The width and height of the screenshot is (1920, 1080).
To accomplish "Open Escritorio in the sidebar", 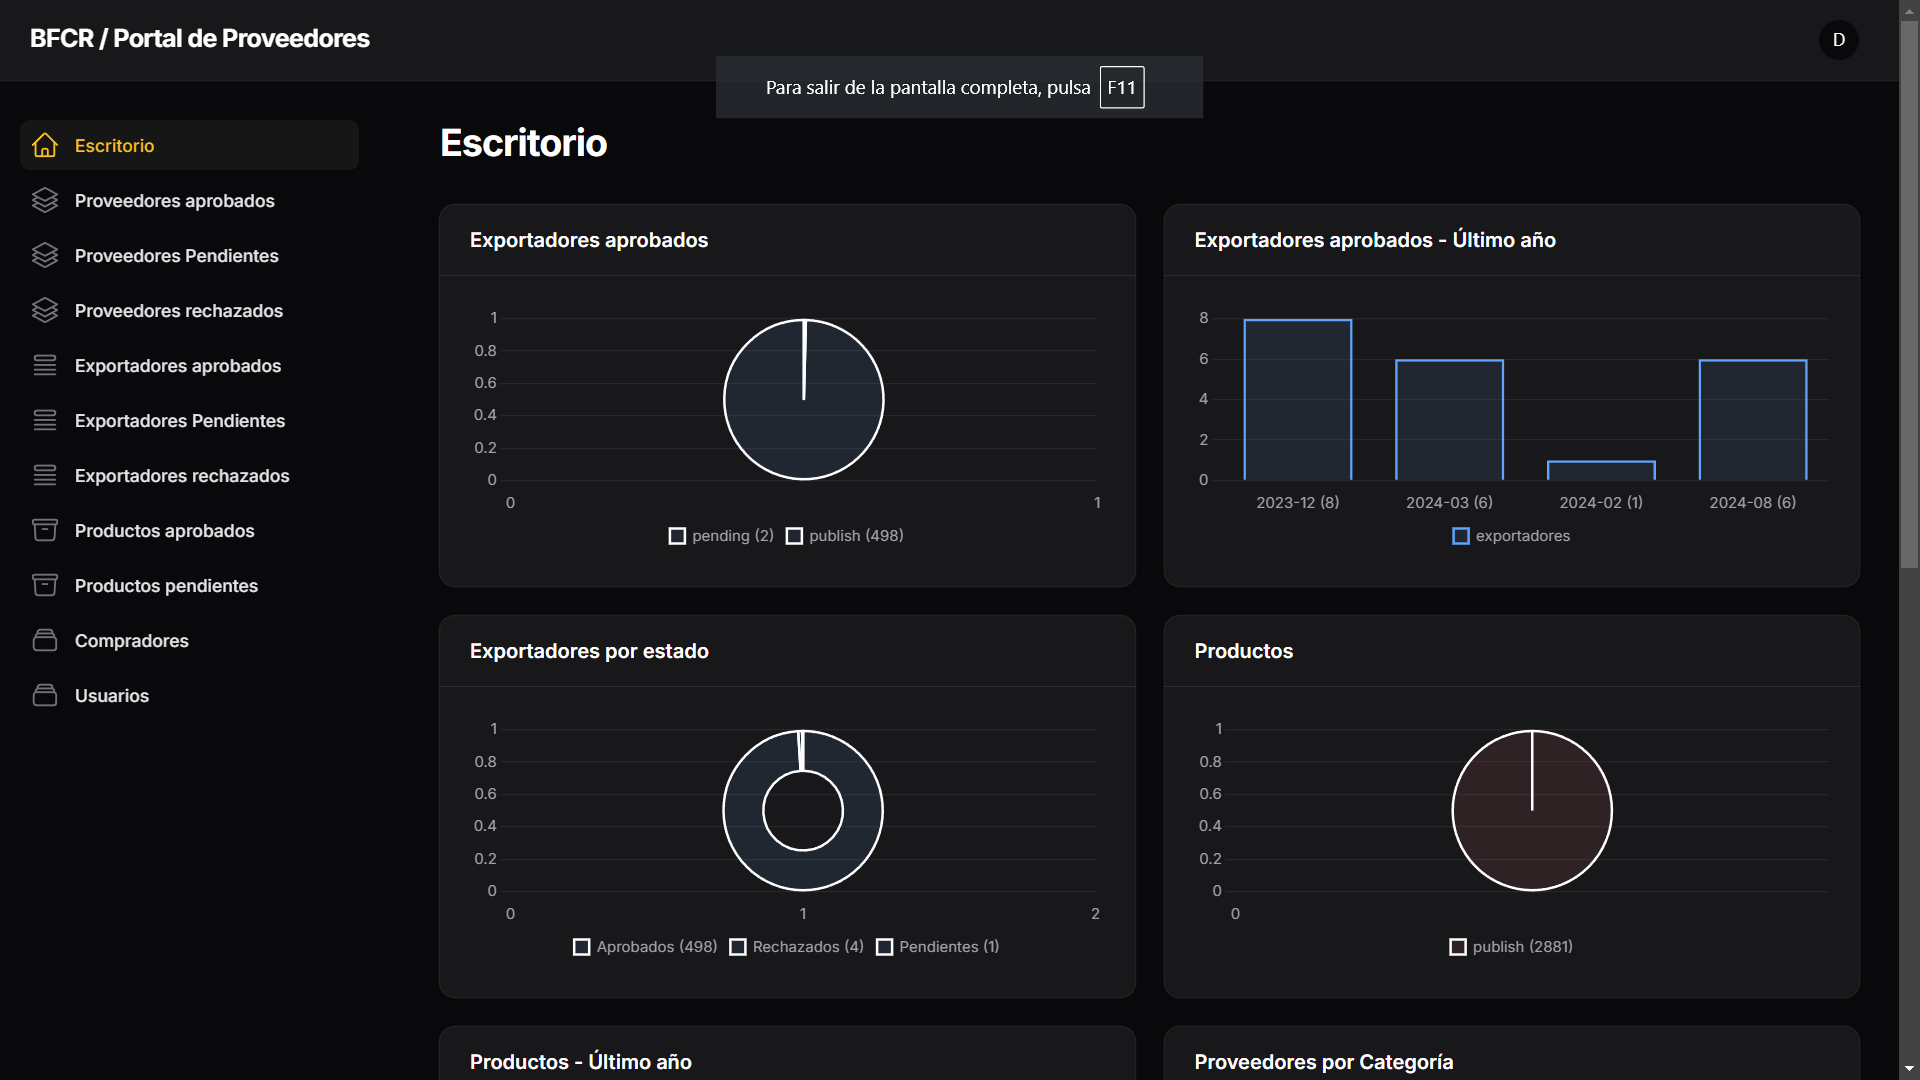I will coord(189,145).
